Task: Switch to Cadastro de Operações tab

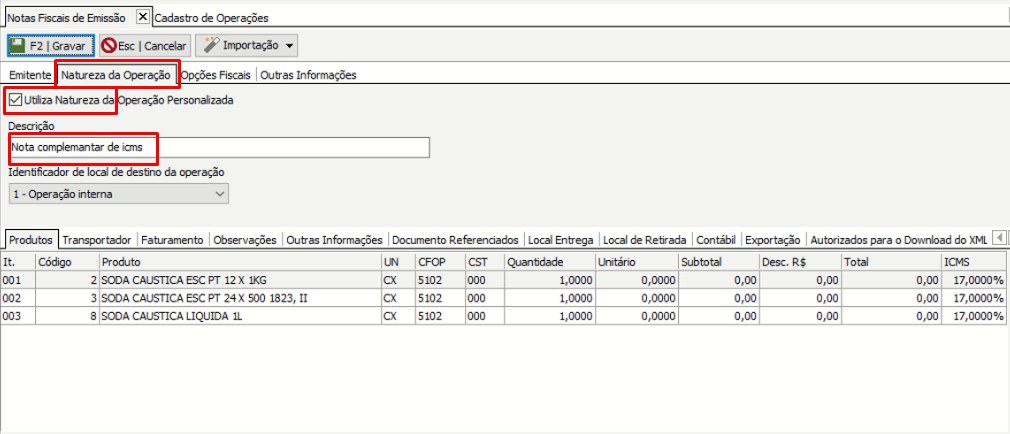Action: pos(212,17)
